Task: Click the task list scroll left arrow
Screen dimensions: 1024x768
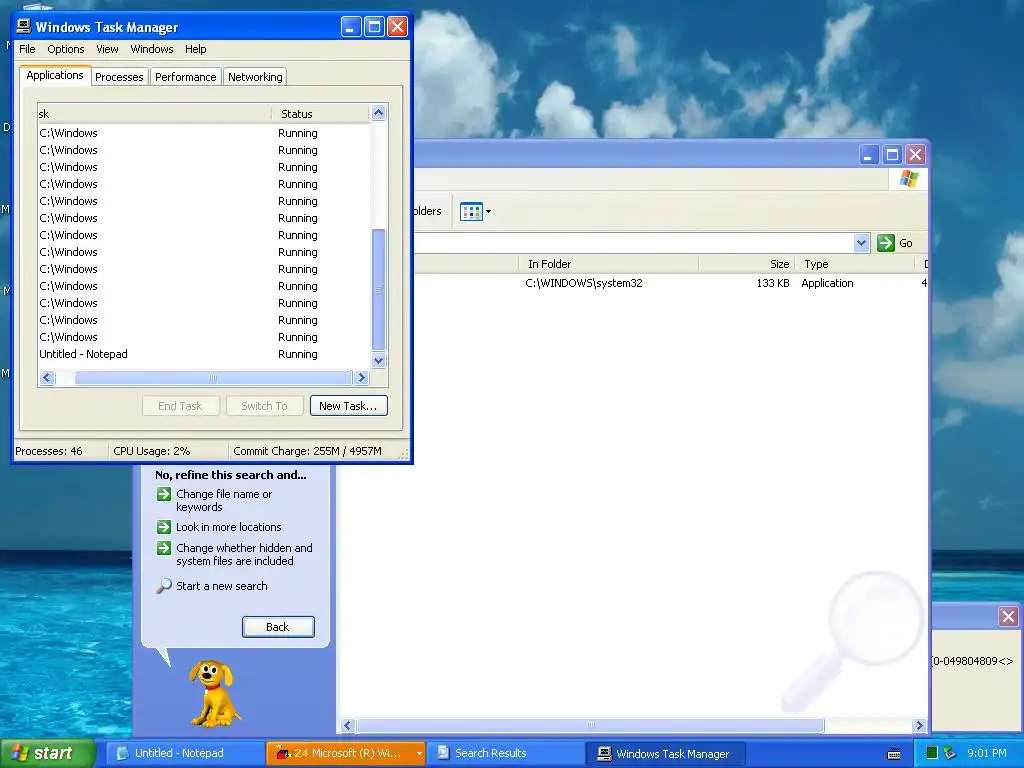Action: pyautogui.click(x=47, y=377)
